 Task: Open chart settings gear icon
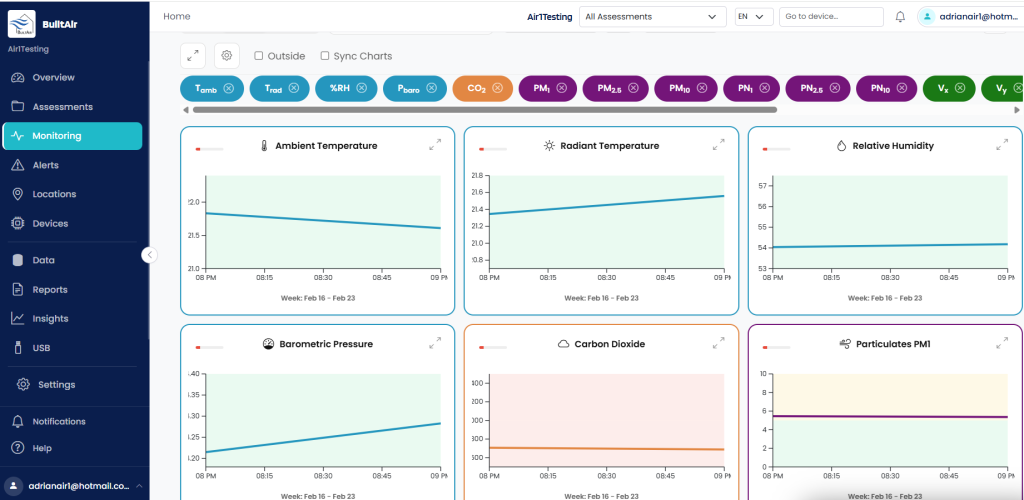click(227, 56)
